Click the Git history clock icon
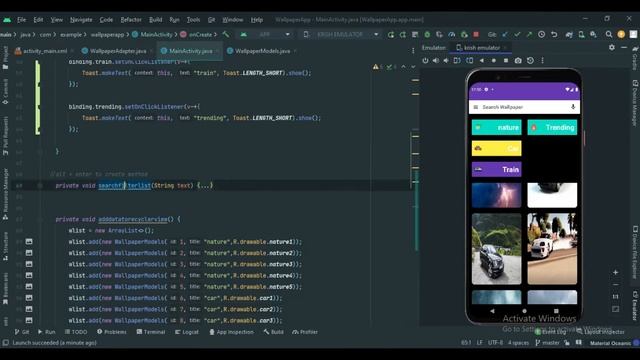This screenshot has height=360, width=640. tap(542, 35)
